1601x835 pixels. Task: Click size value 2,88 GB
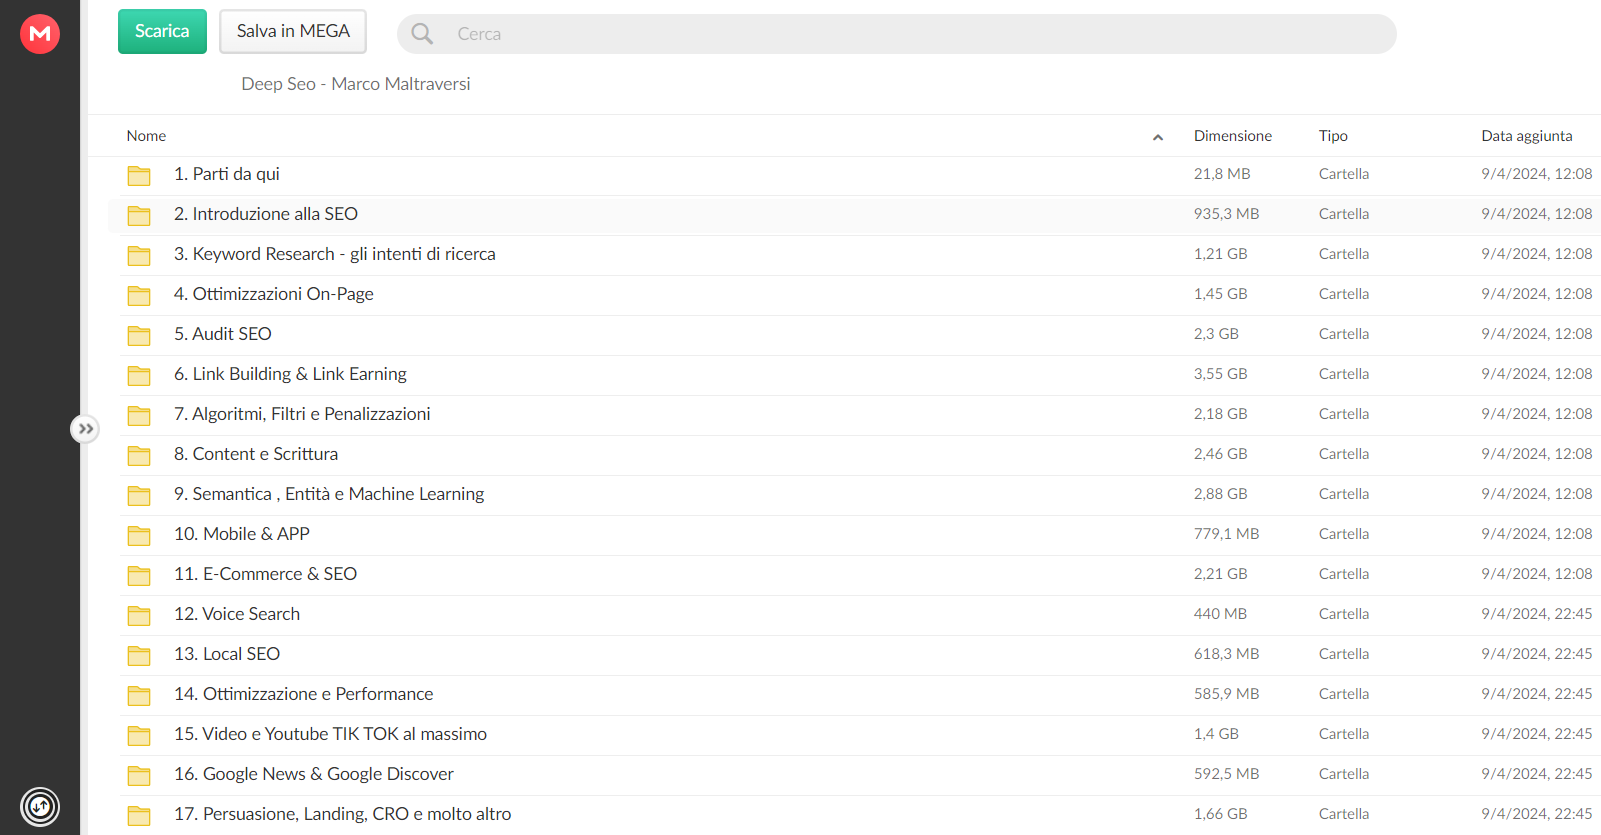pos(1220,494)
